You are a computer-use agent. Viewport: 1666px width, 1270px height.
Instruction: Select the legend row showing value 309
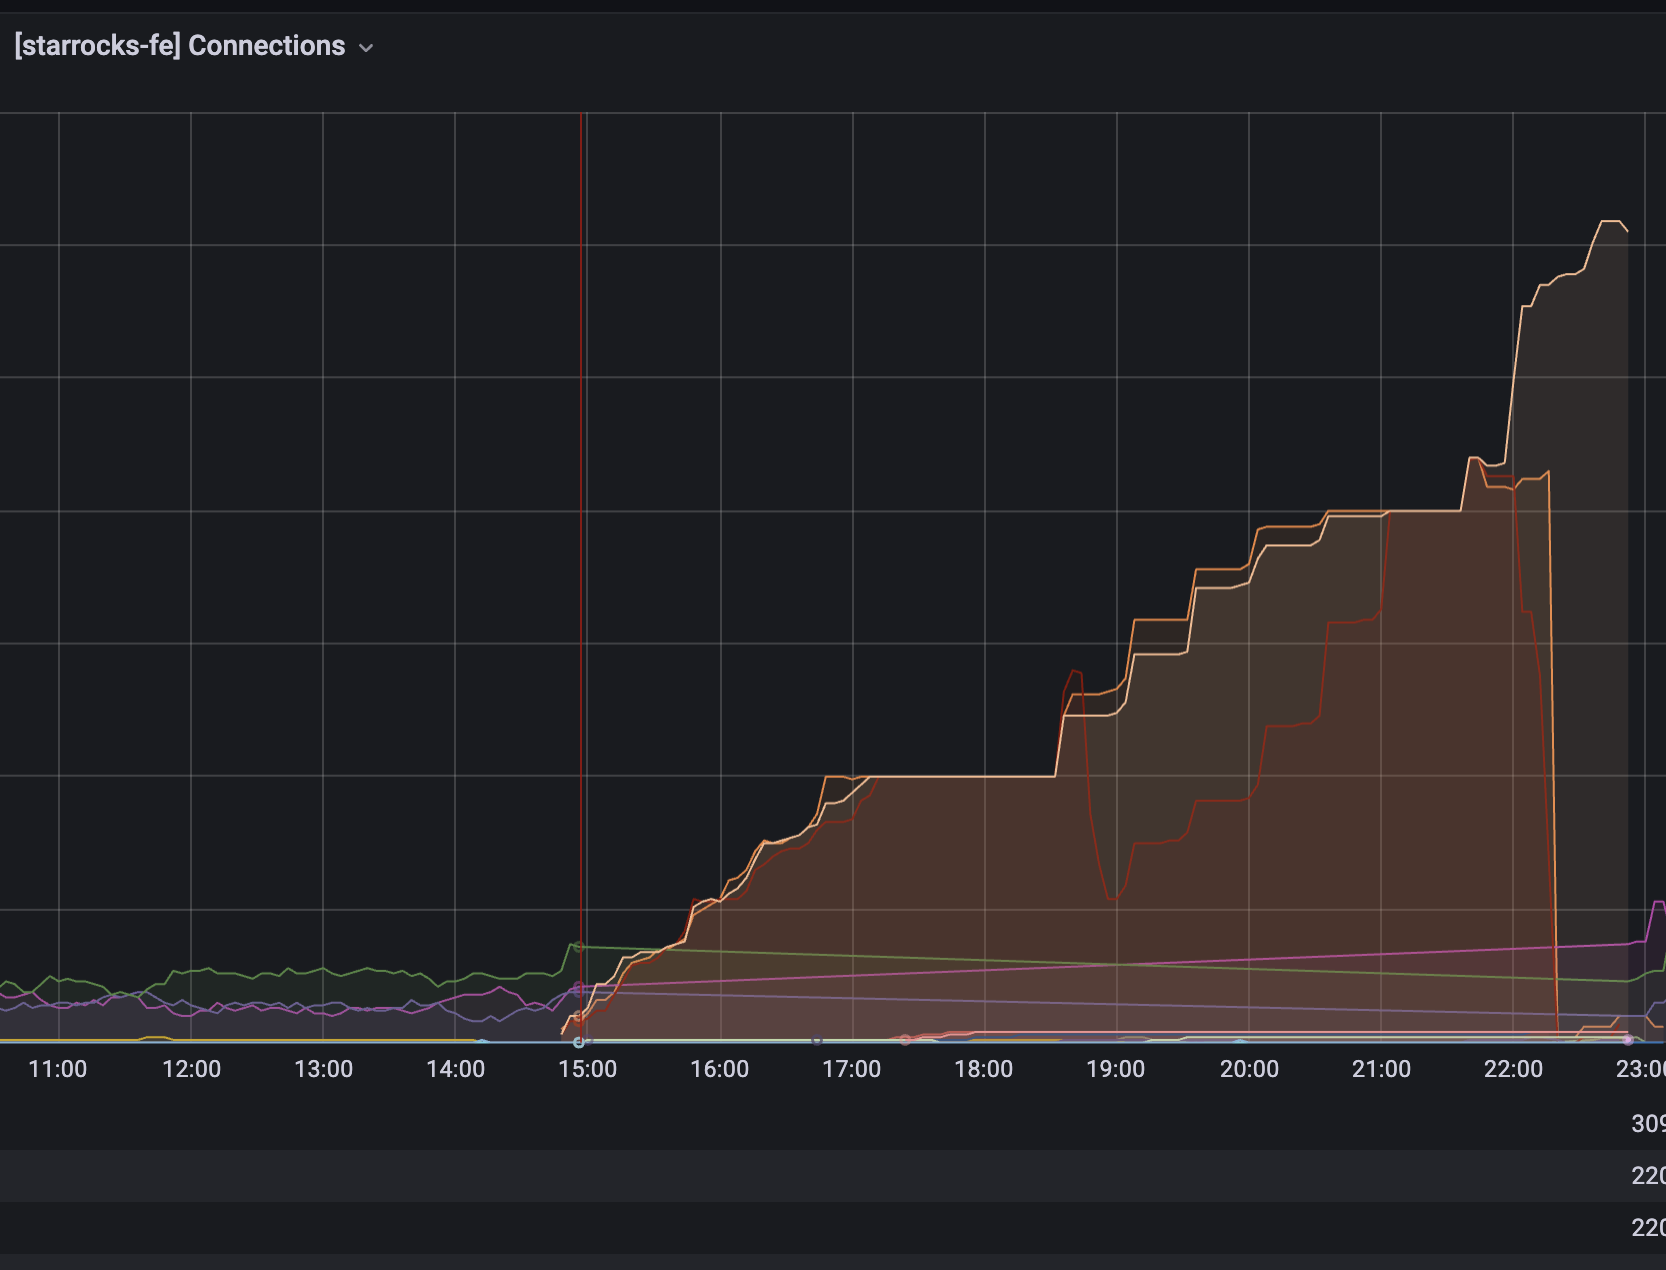[833, 1124]
